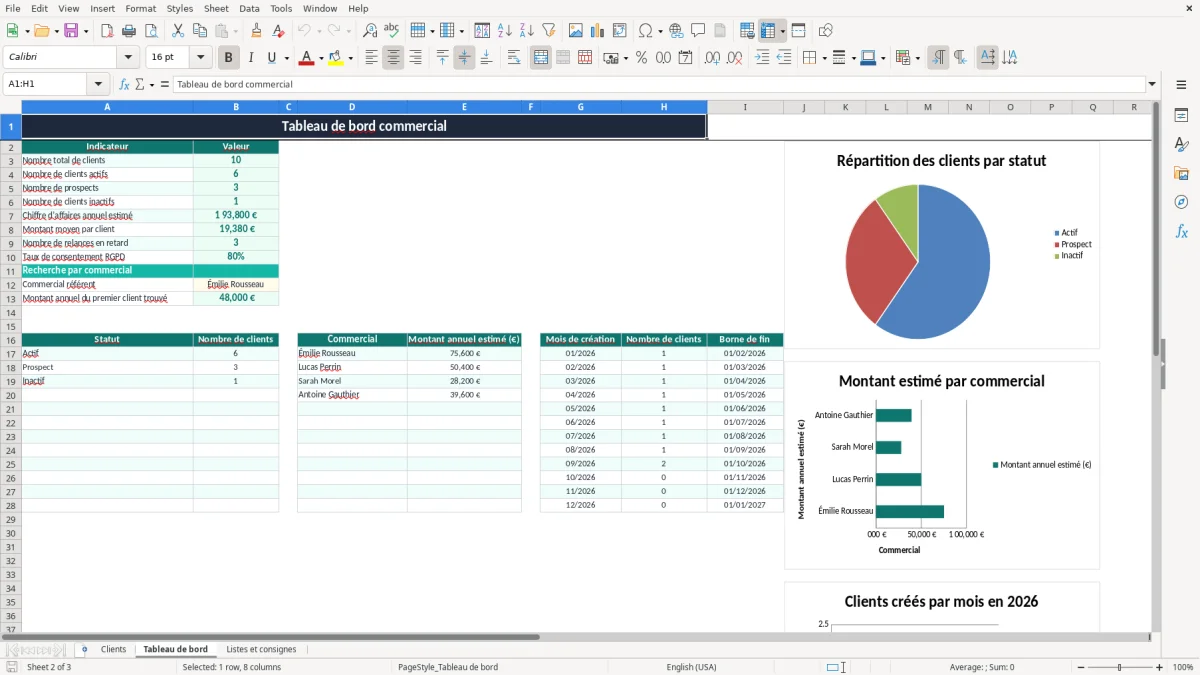
Task: Switch to Listes et consignes tab
Action: (262, 650)
